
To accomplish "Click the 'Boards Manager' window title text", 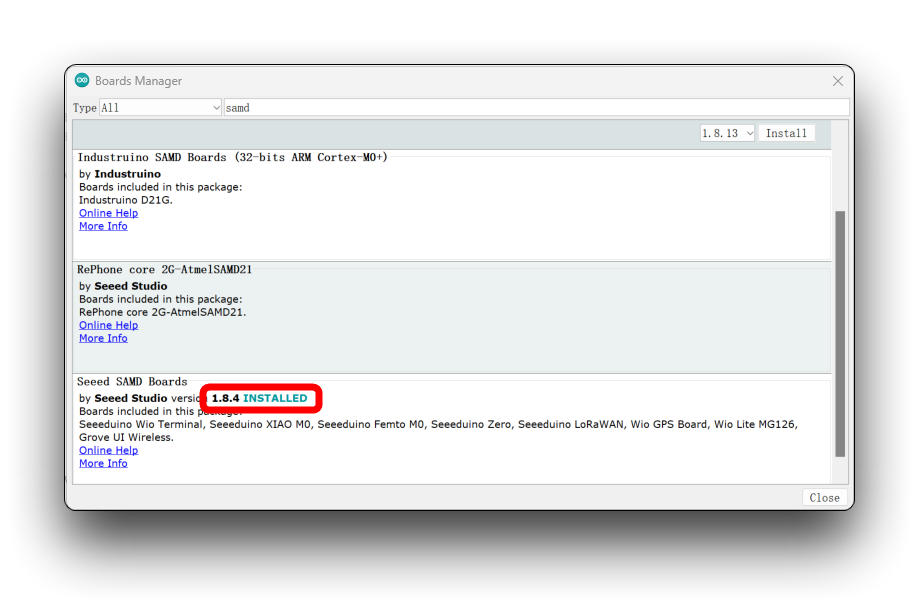I will tap(138, 81).
